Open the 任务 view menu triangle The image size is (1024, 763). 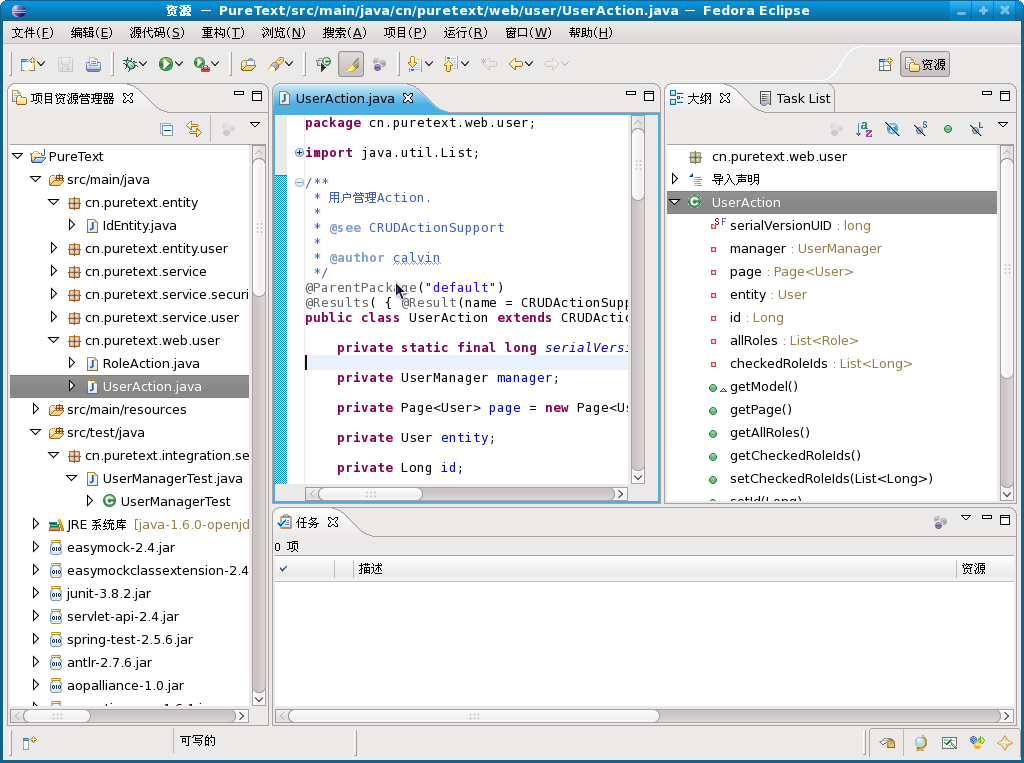[x=966, y=518]
